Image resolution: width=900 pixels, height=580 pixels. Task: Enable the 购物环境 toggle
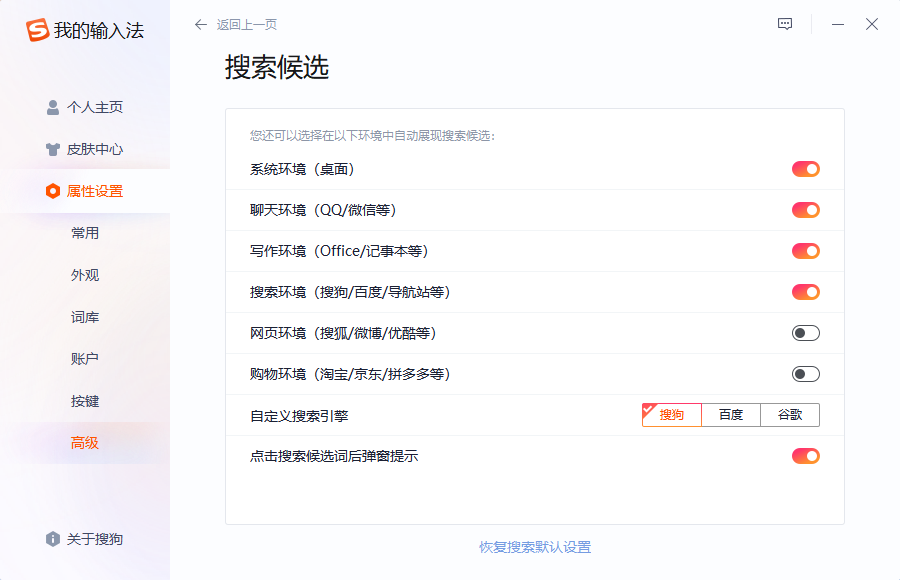(804, 373)
